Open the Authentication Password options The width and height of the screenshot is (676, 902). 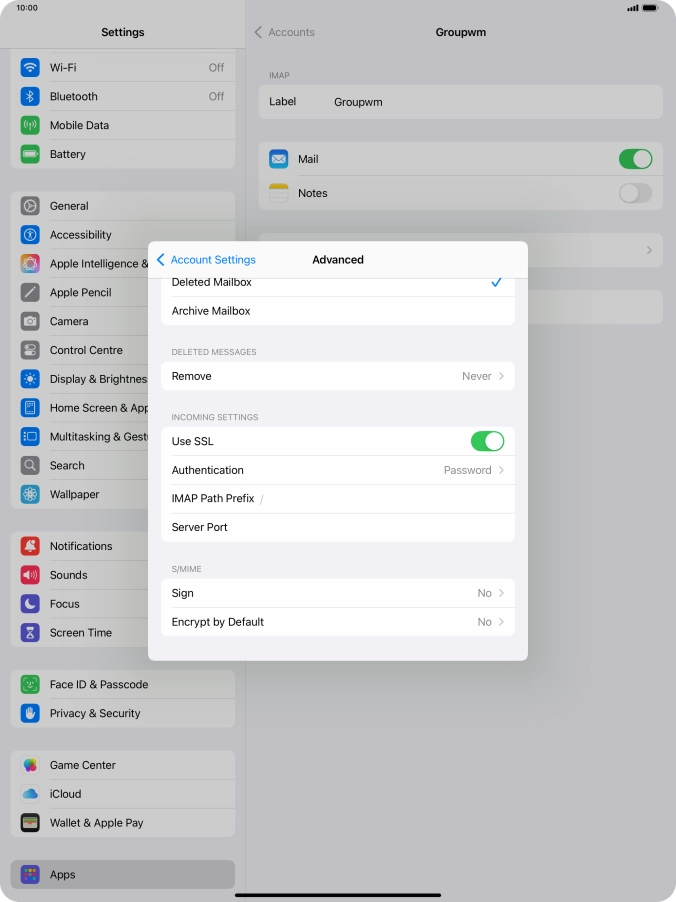(338, 471)
